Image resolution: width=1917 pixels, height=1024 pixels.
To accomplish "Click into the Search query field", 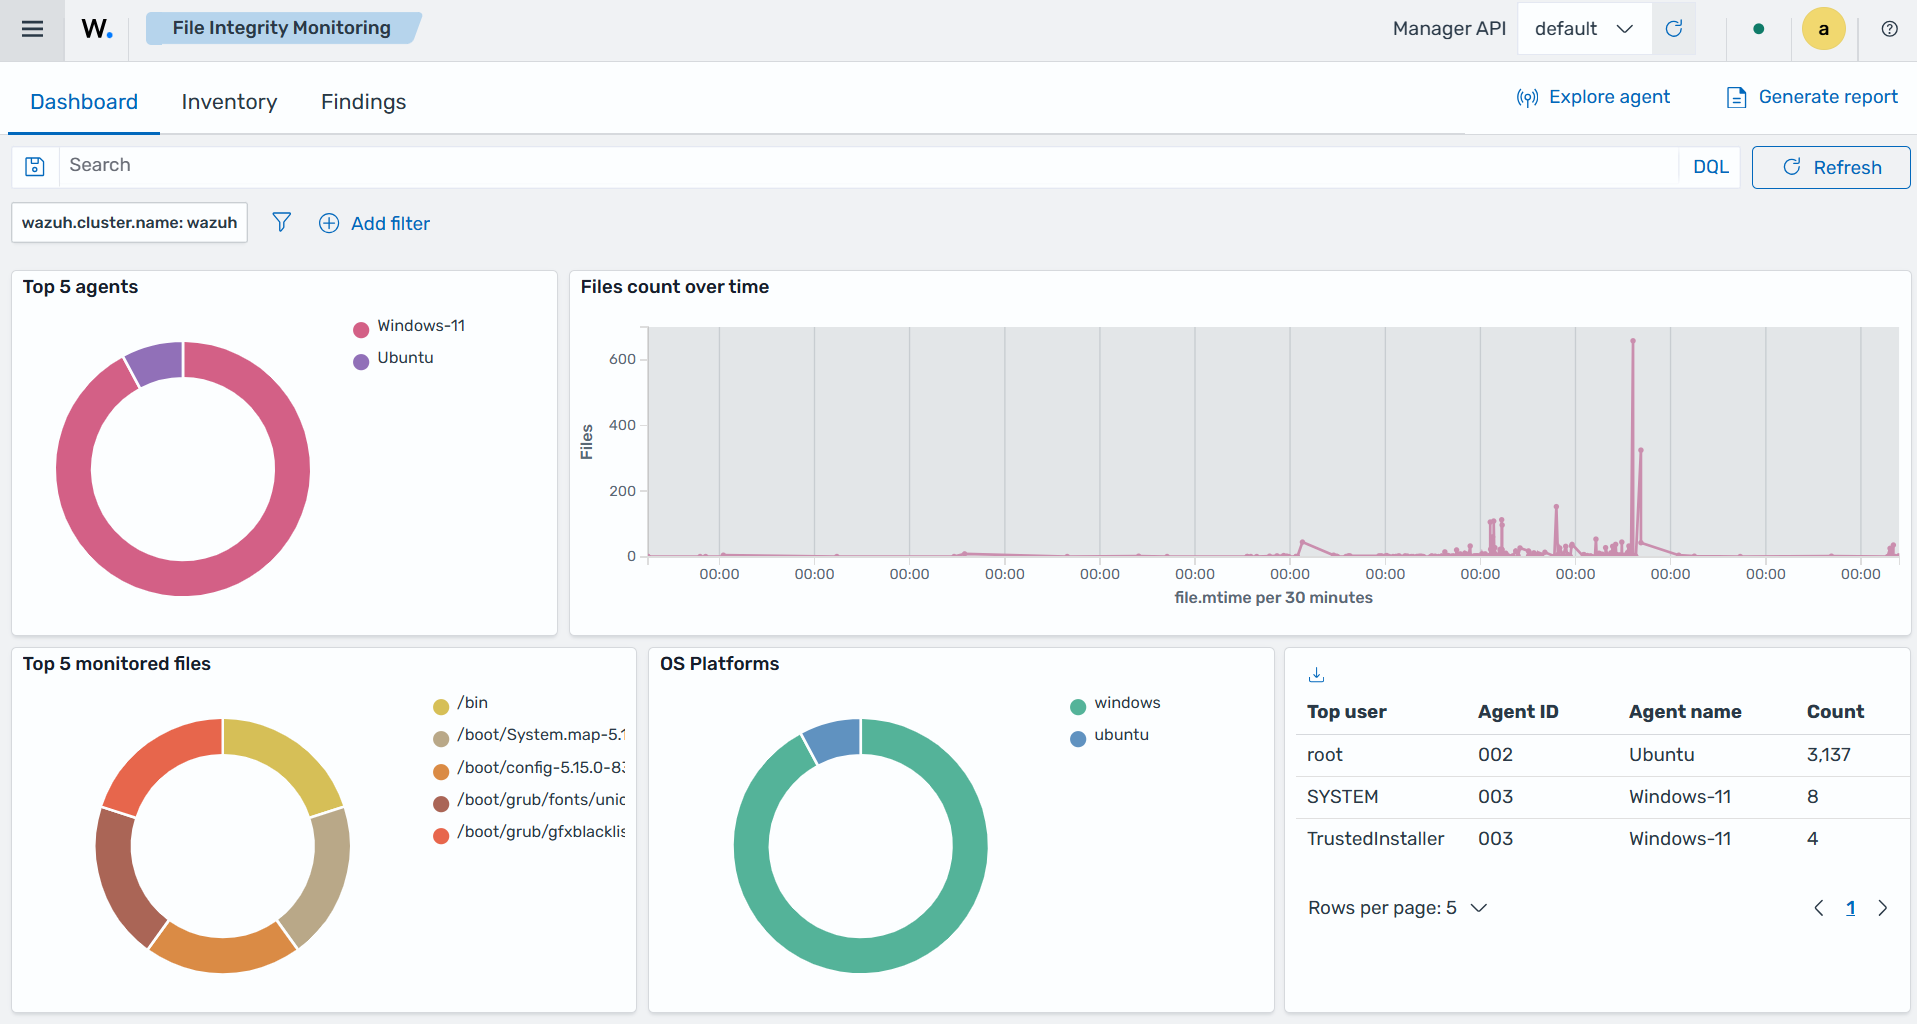I will 868,166.
